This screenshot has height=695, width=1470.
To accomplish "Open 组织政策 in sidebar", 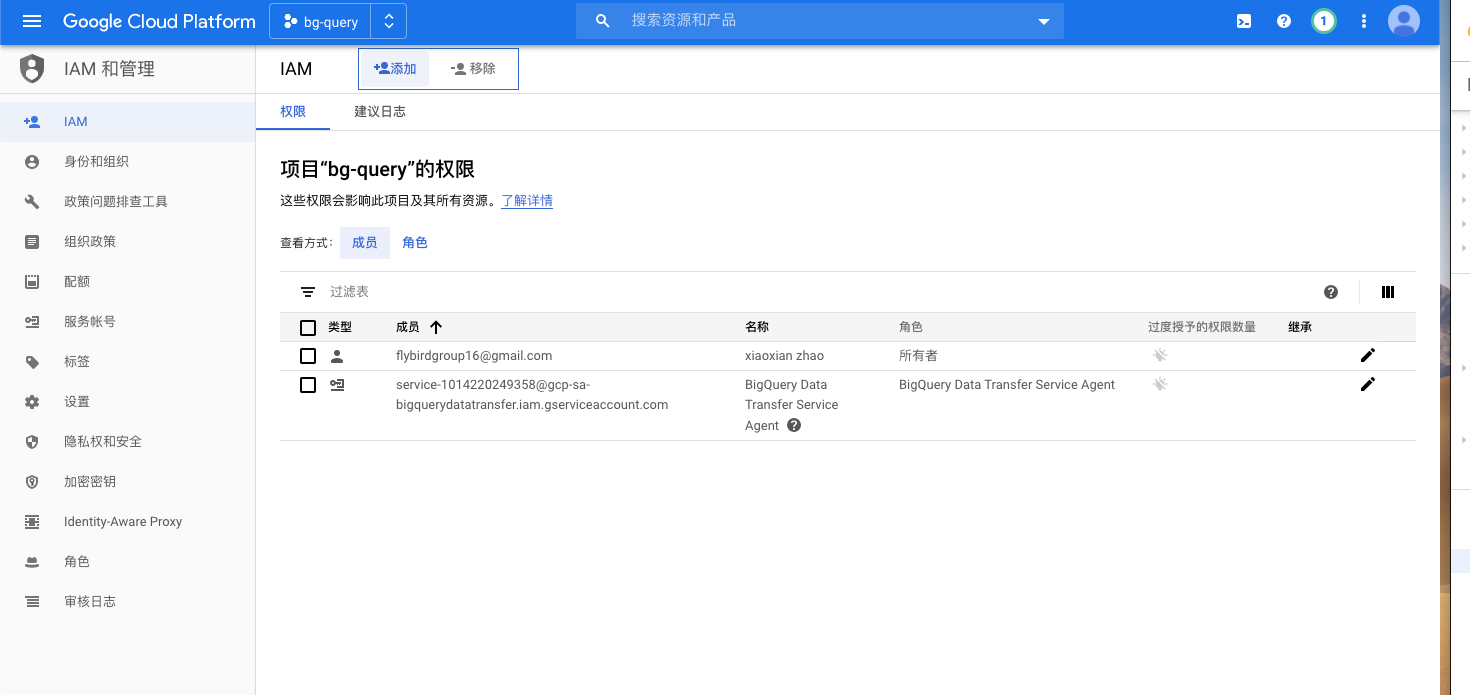I will point(127,241).
